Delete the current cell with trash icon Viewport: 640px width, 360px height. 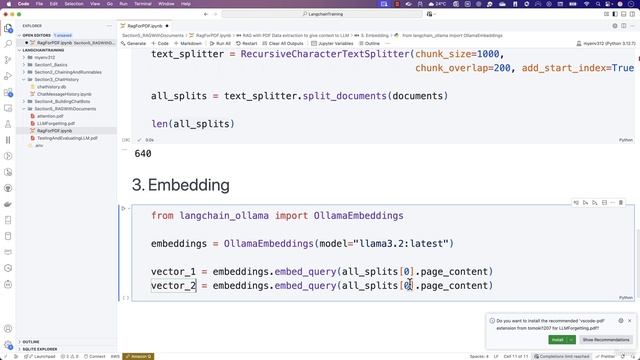[621, 202]
